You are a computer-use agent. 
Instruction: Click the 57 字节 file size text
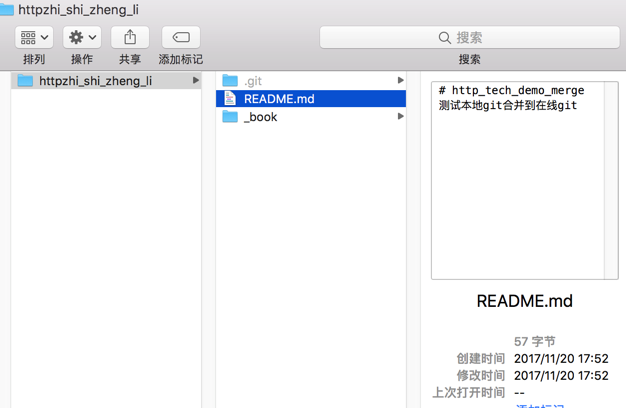535,342
